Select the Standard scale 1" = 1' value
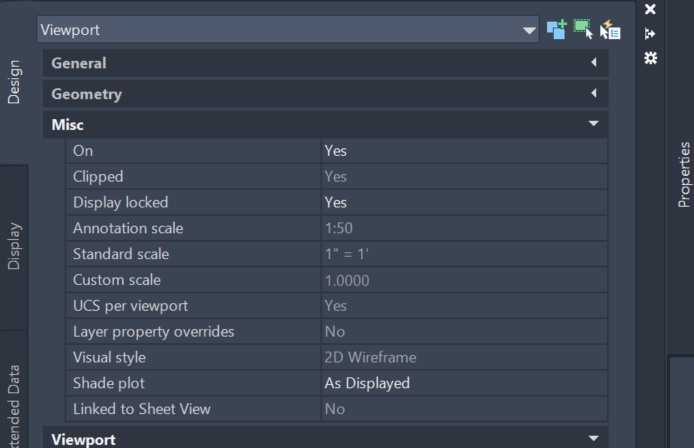Image resolution: width=694 pixels, height=448 pixels. point(464,254)
